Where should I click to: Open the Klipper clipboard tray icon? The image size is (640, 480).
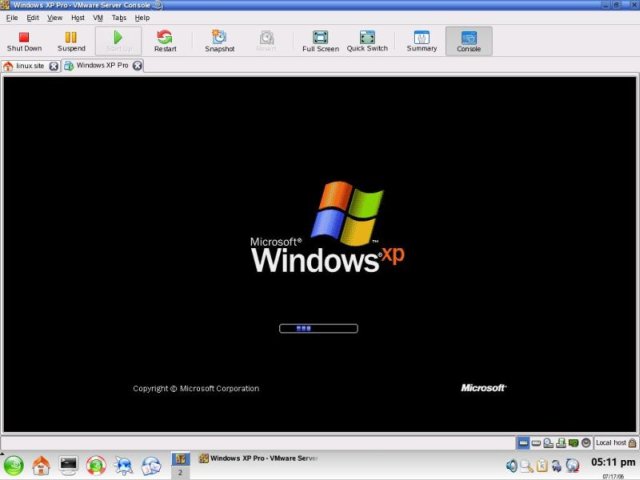[x=542, y=466]
